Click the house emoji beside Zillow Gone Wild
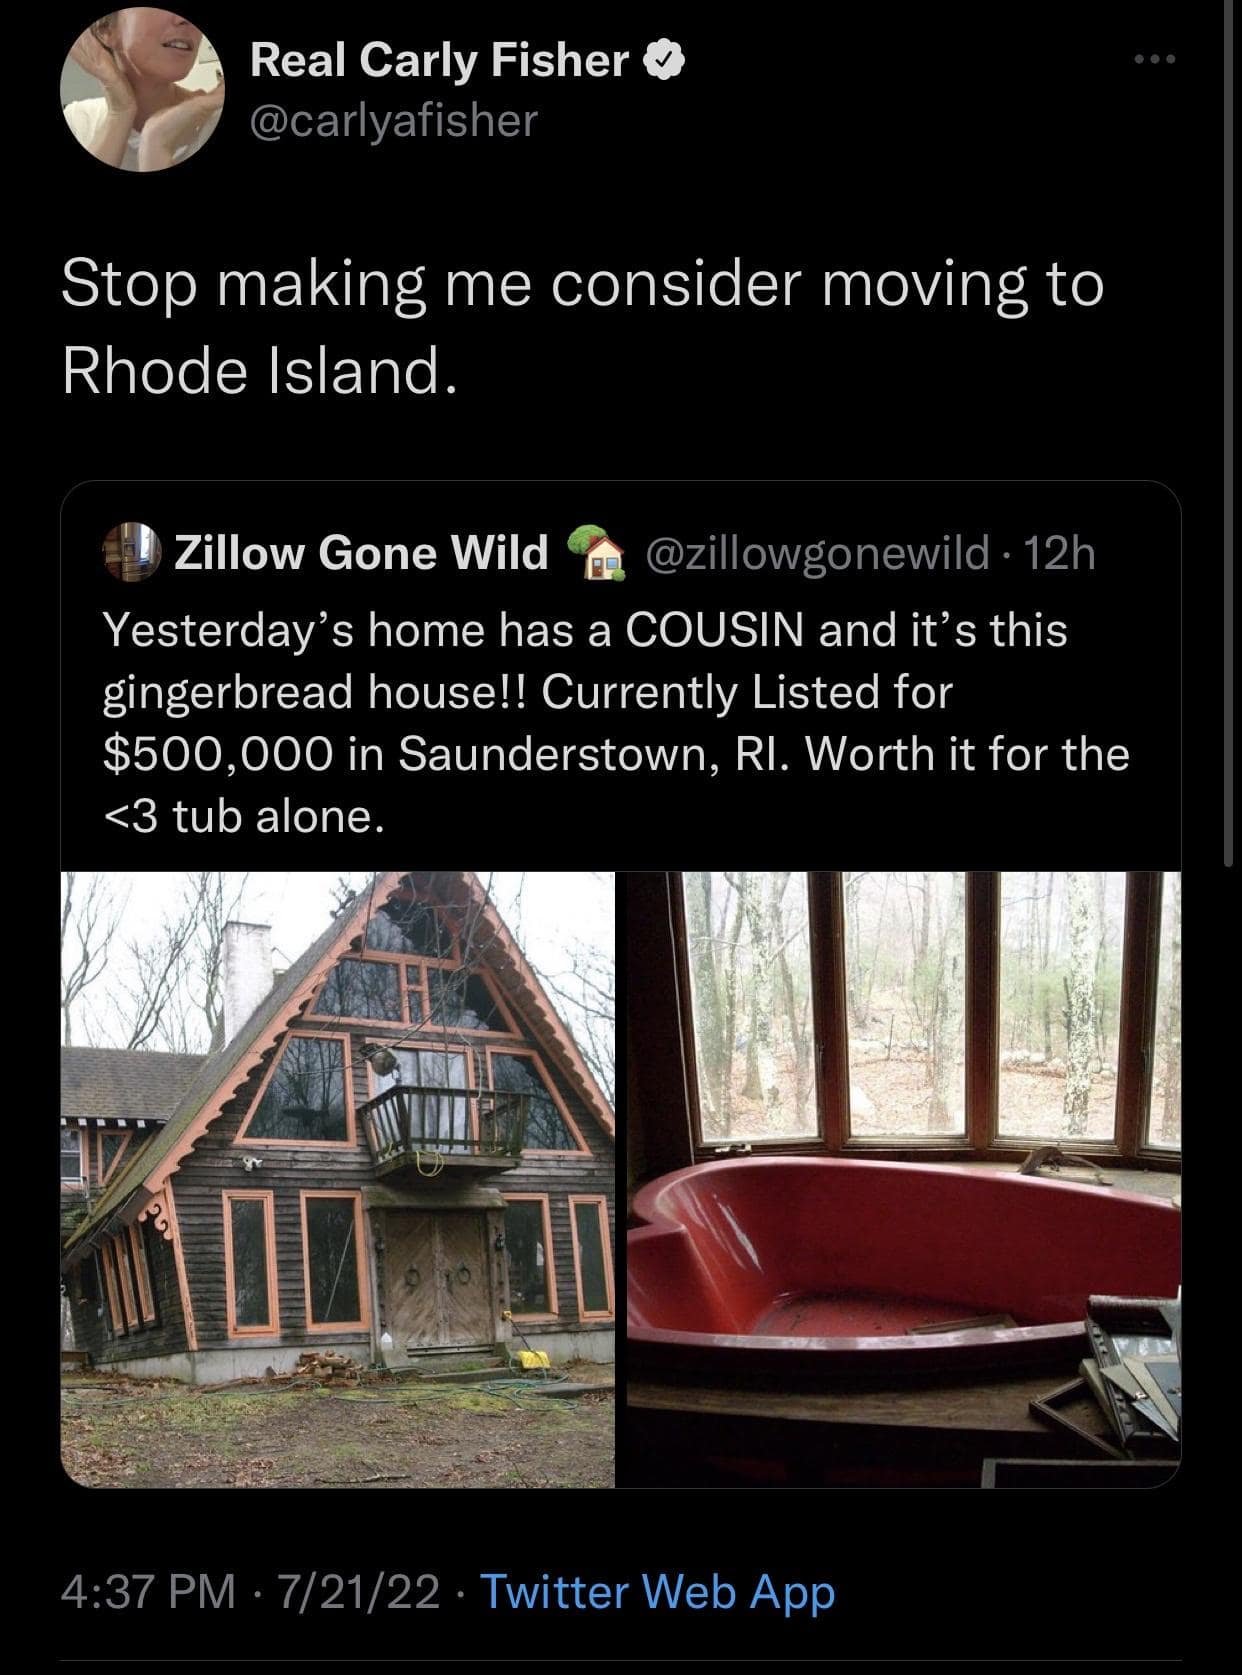1242x1675 pixels. click(595, 552)
